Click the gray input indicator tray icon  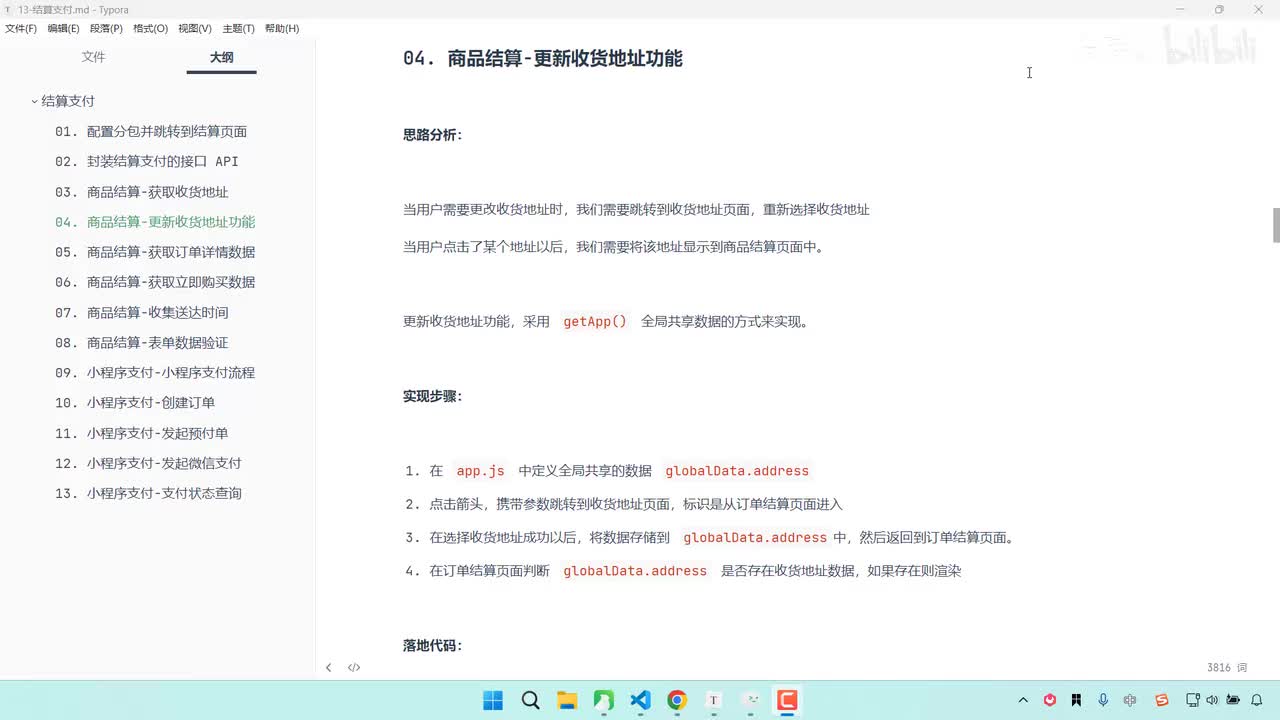click(x=1130, y=700)
